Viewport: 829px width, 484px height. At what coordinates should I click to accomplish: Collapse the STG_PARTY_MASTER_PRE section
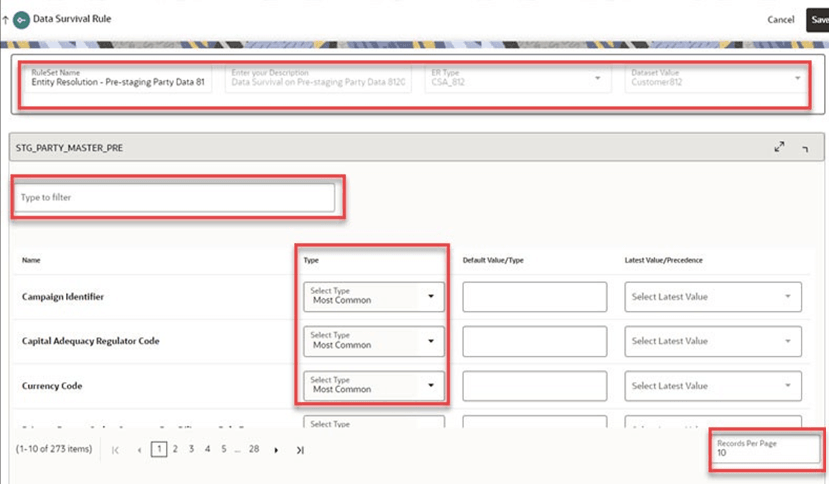[805, 149]
